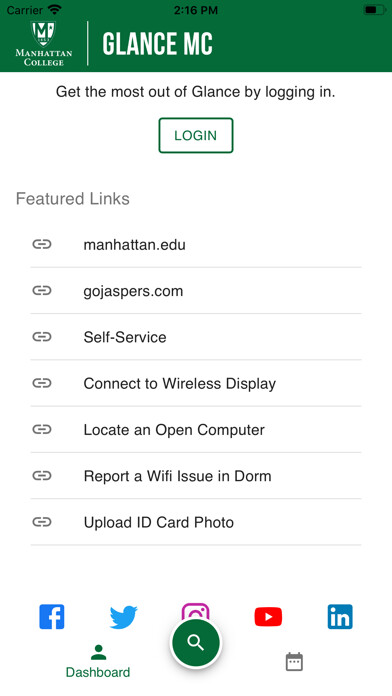Choose Report a Wifi Issue in Dorm

pos(196,476)
